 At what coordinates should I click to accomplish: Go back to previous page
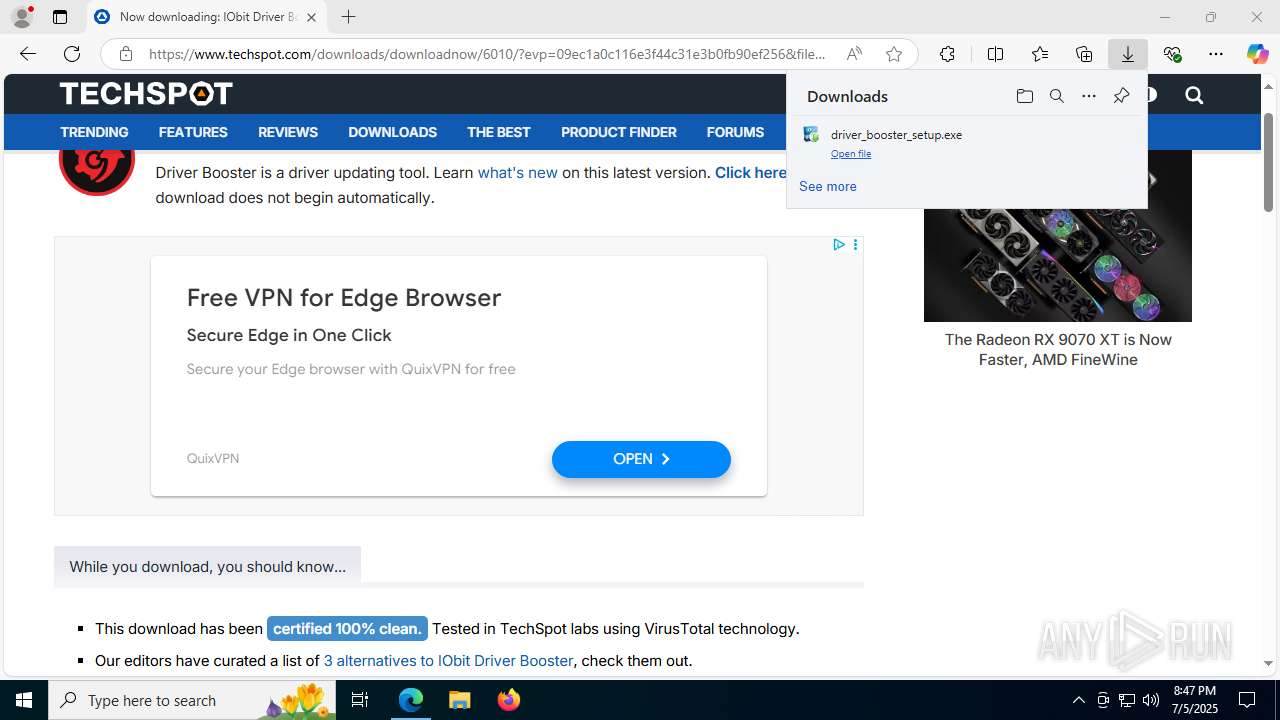(28, 54)
